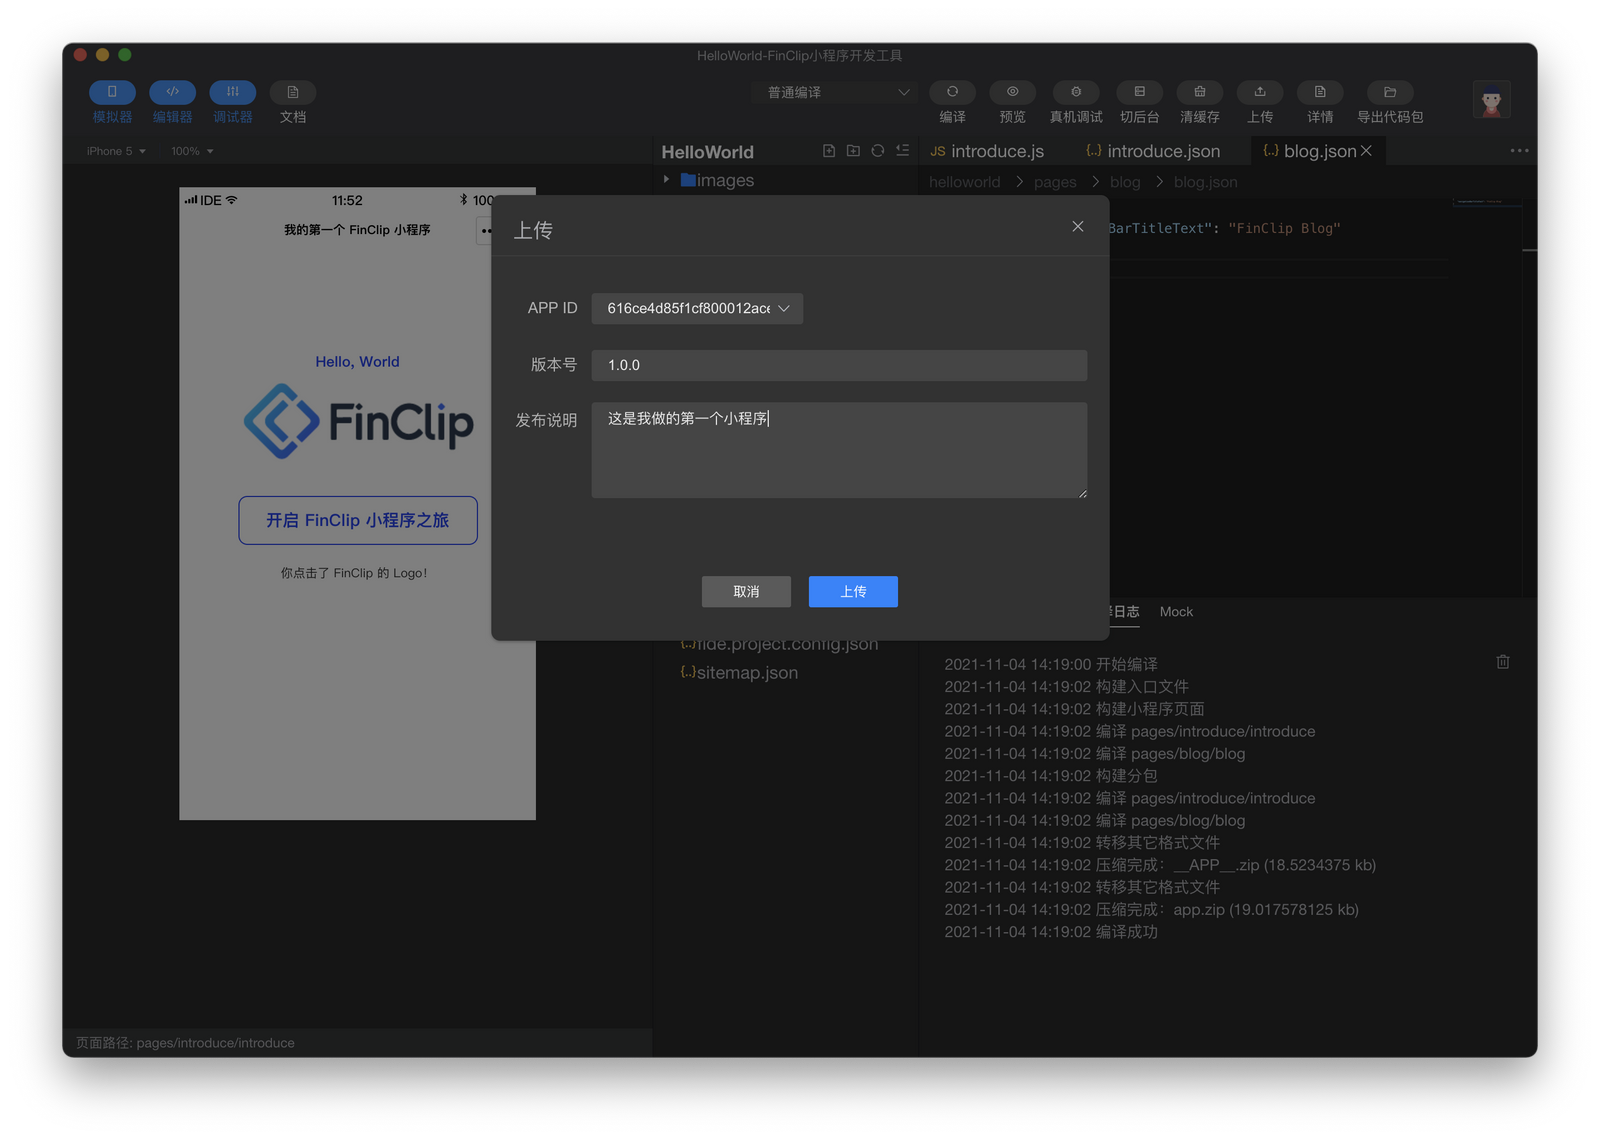
Task: Collapse all folders in file tree
Action: [x=902, y=151]
